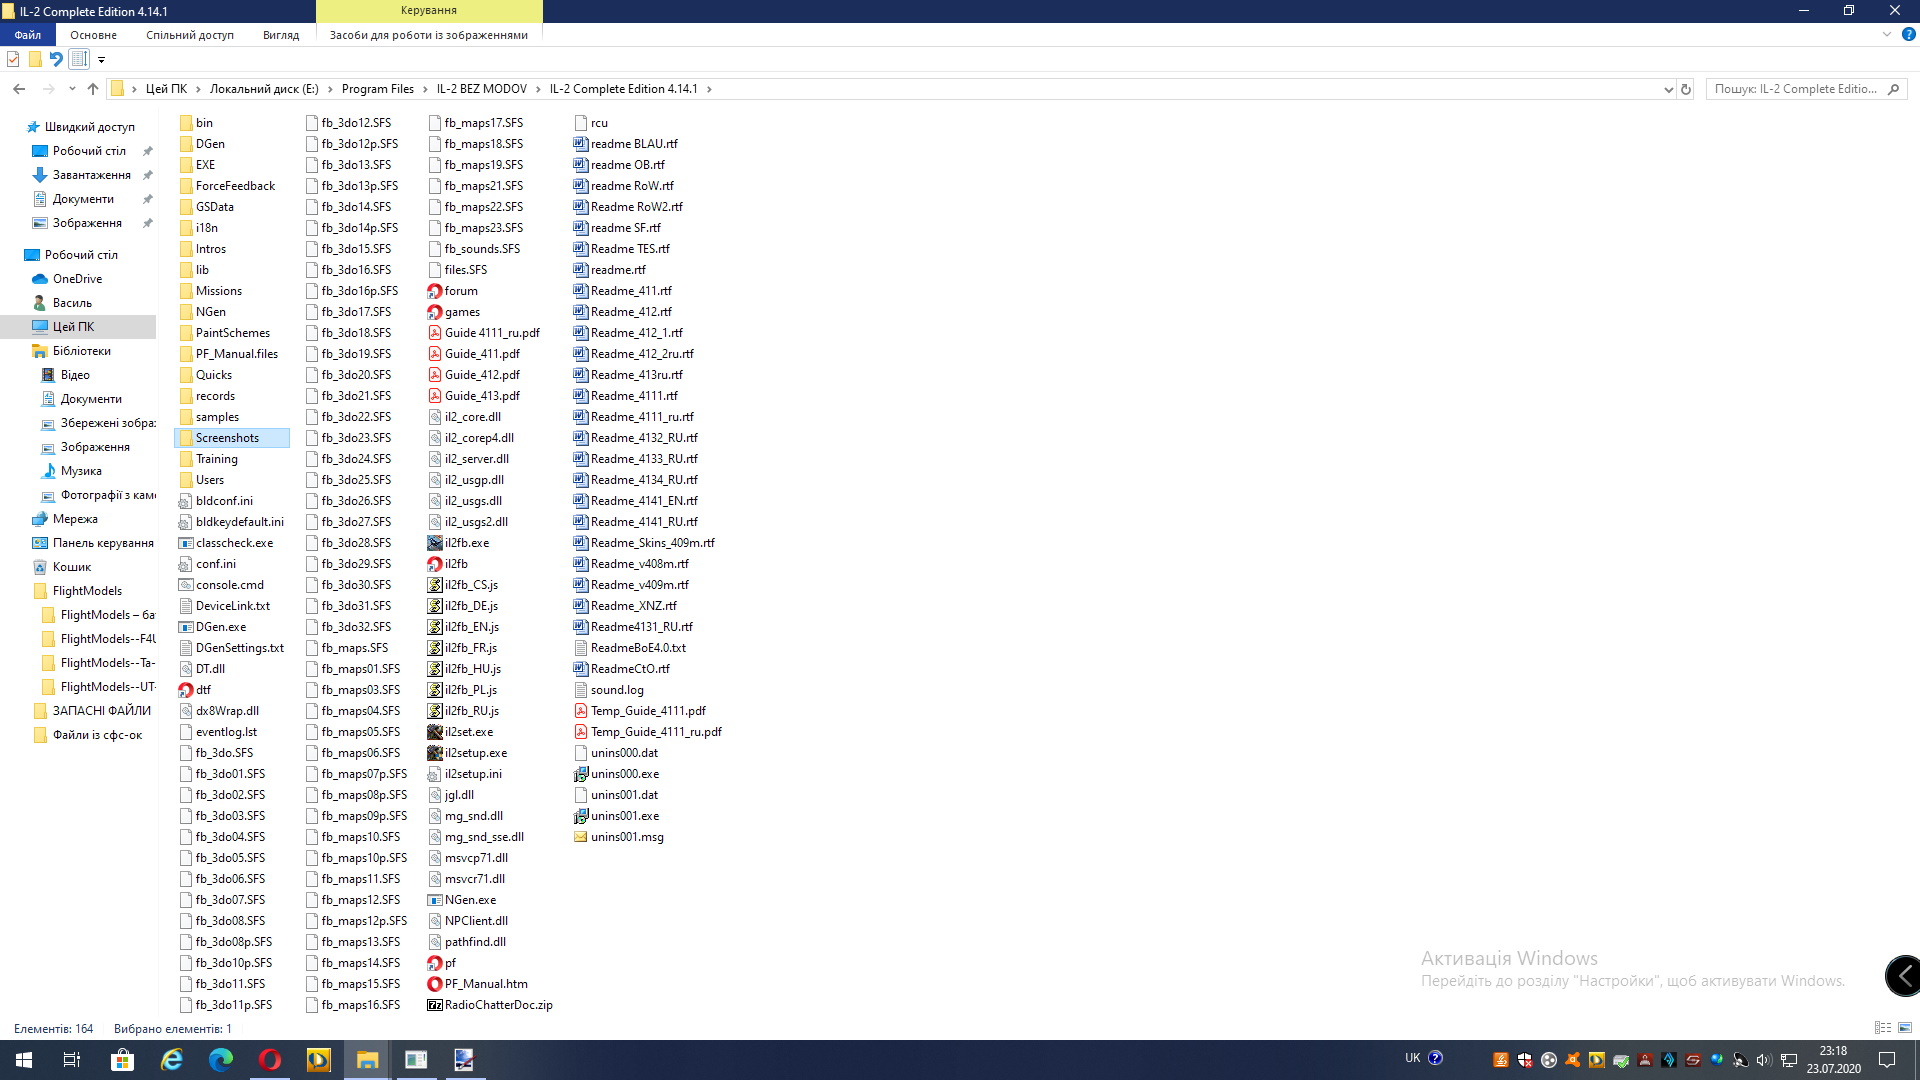The image size is (1920, 1080).
Task: Click Program Files in the breadcrumb path
Action: pos(377,89)
